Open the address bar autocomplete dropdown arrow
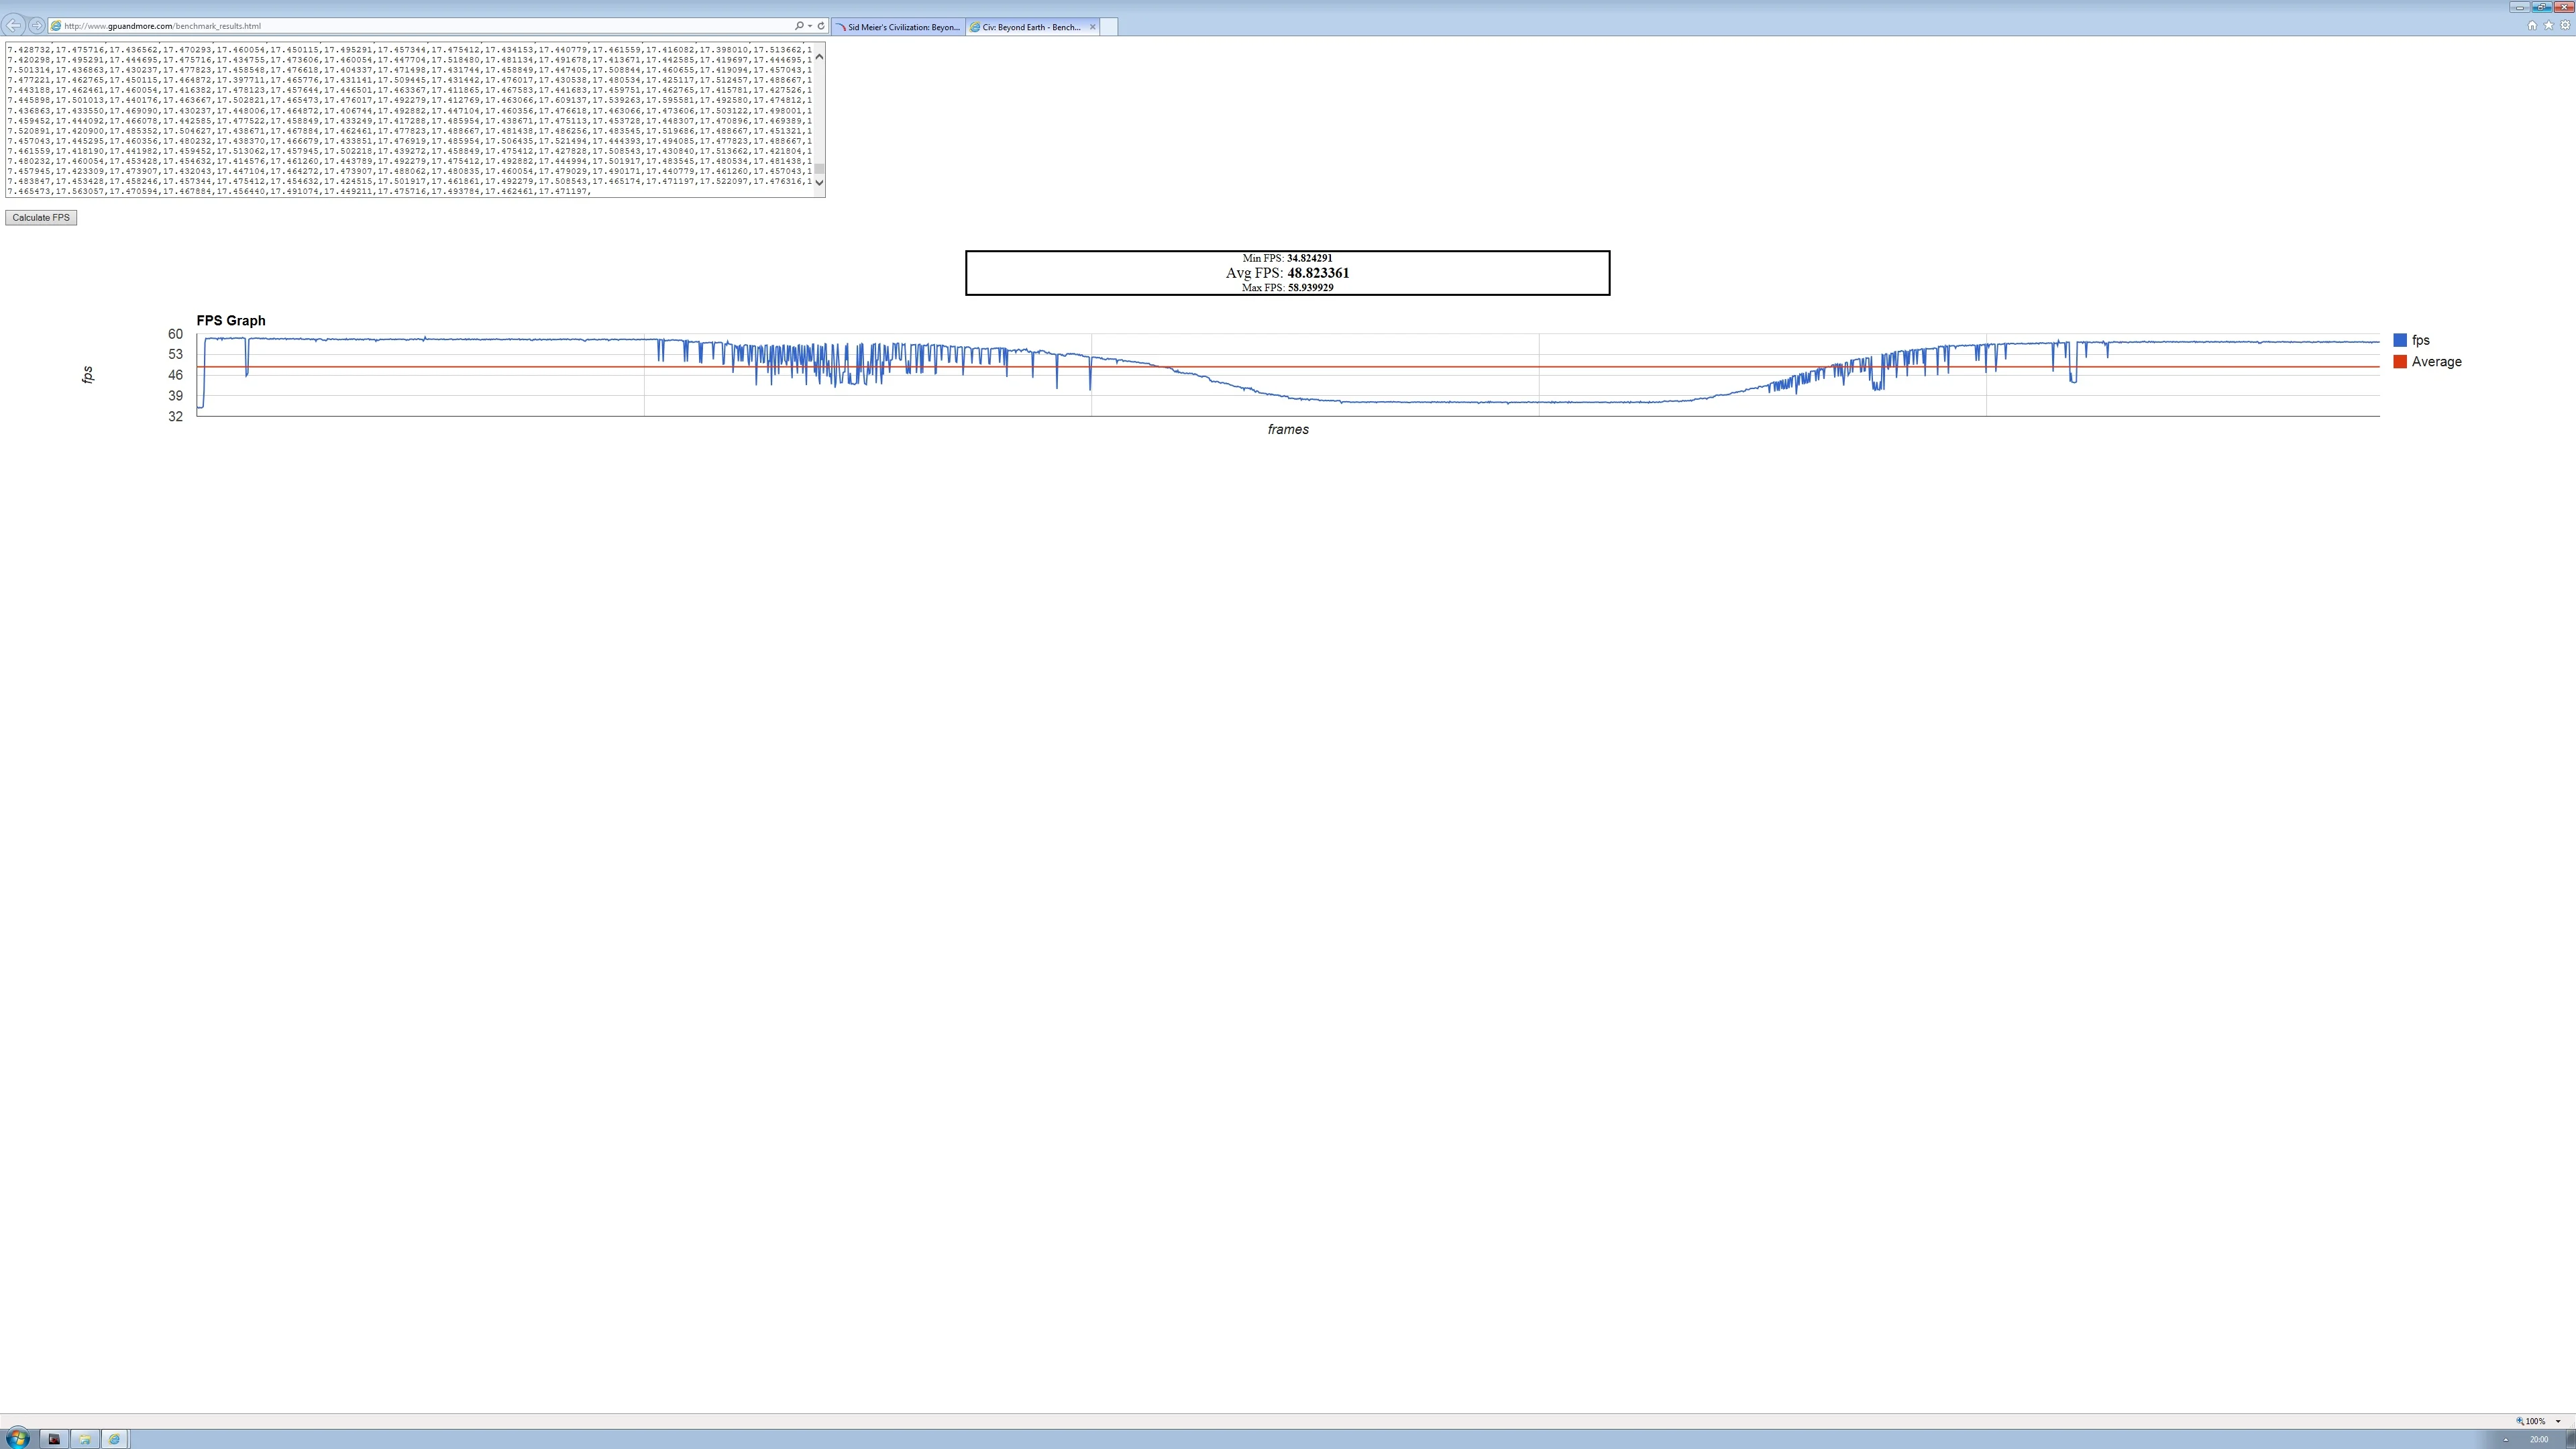The height and width of the screenshot is (1449, 2576). 809,26
